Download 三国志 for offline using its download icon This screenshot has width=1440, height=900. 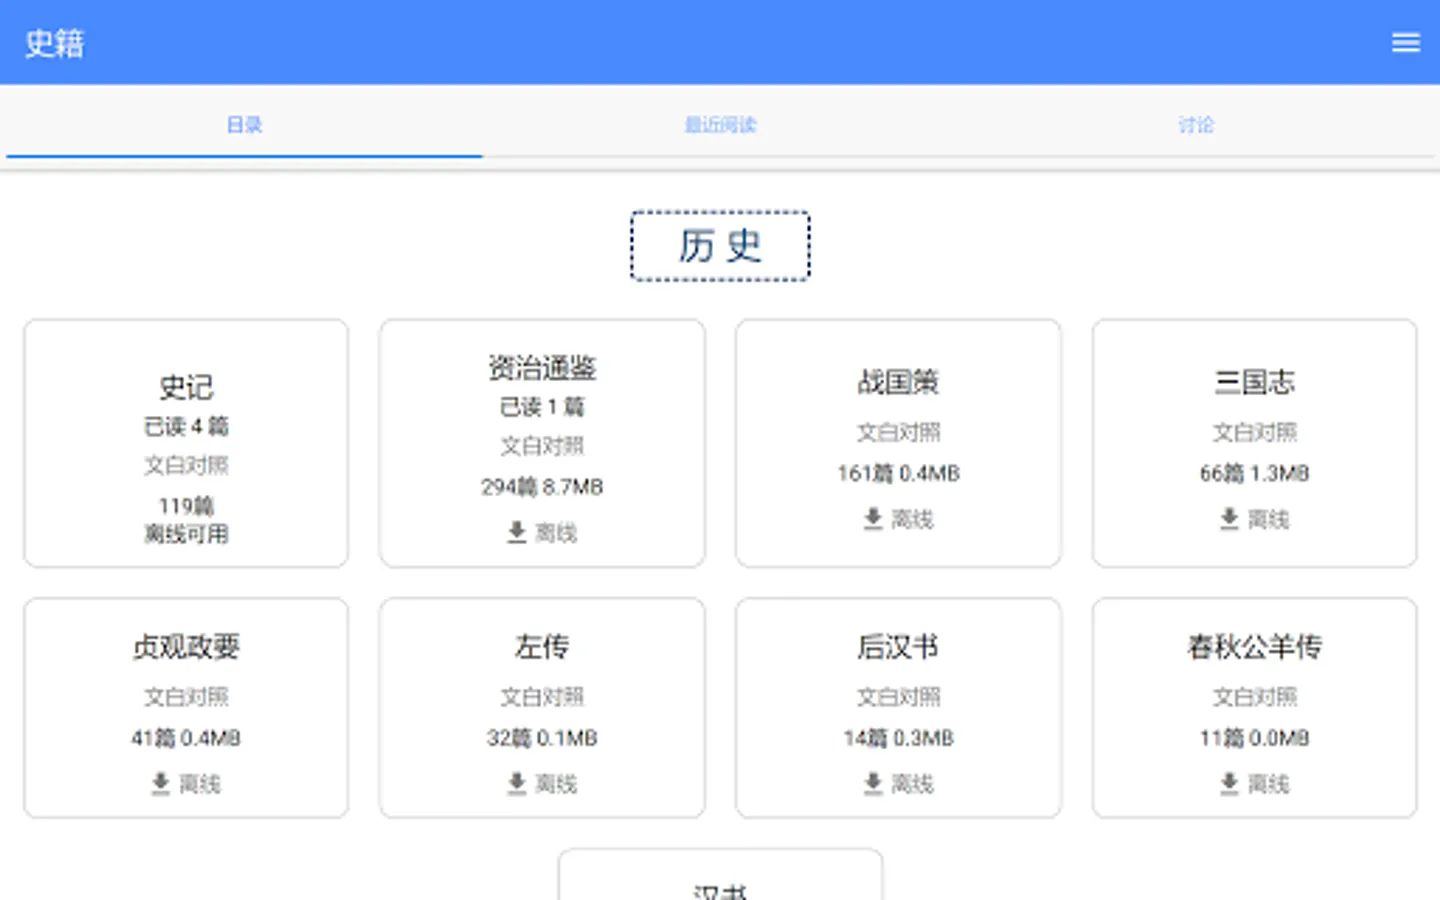[1230, 518]
